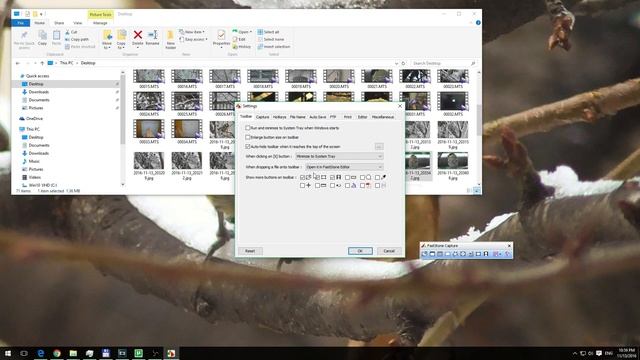The image size is (640, 360).
Task: Click the Cancel button in Settings
Action: tap(389, 251)
